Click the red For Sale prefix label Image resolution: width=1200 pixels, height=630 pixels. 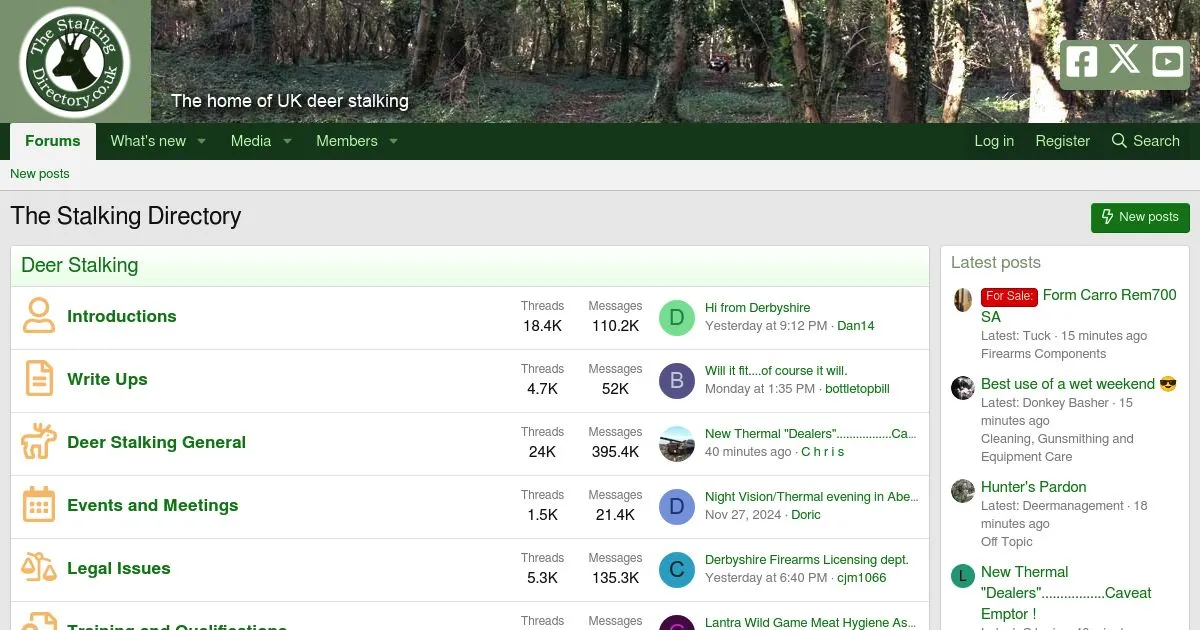(1009, 296)
